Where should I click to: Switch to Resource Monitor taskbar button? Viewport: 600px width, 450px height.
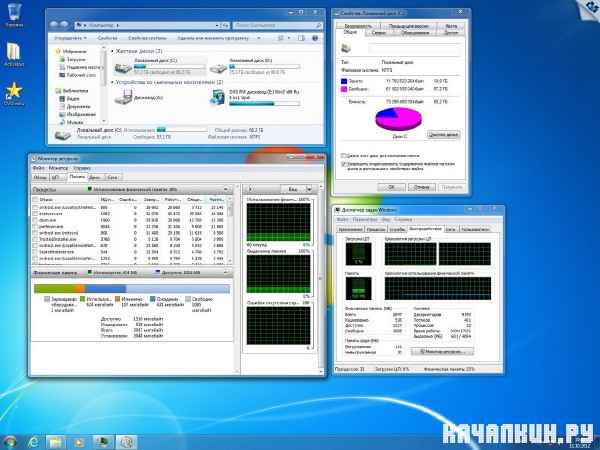126,442
